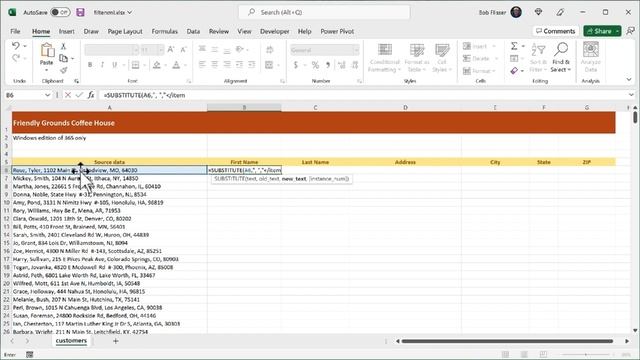Click column D header

[405, 108]
